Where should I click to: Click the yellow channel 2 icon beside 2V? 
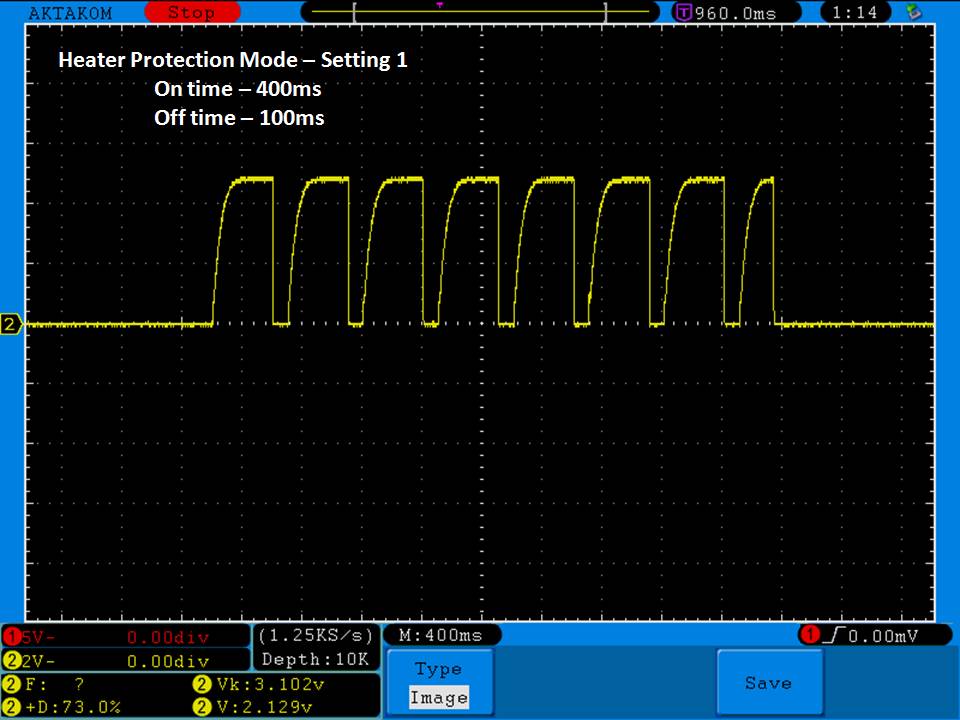coord(13,660)
